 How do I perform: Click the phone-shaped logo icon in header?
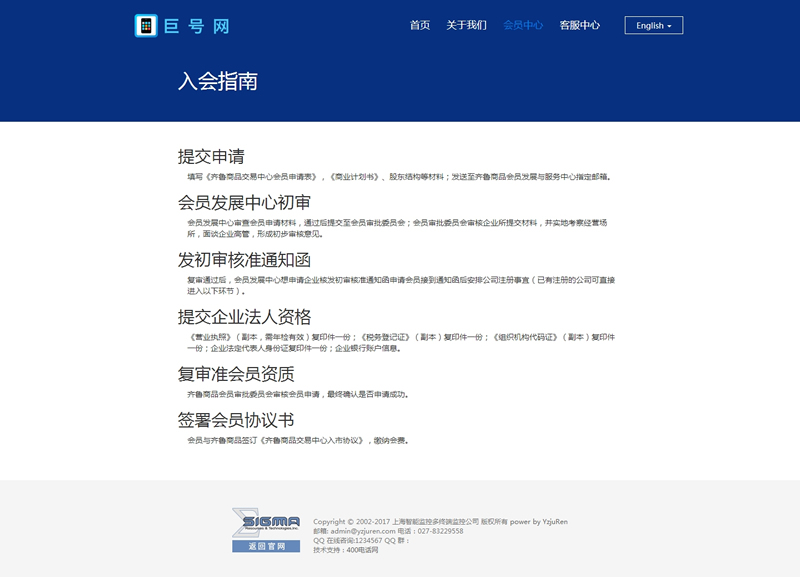(x=147, y=26)
